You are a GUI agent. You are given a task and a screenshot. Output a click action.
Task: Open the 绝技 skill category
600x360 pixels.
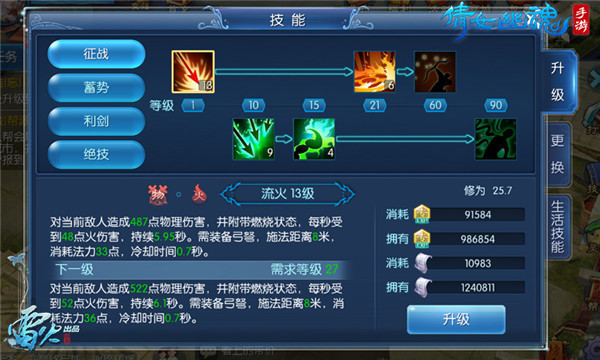point(96,155)
